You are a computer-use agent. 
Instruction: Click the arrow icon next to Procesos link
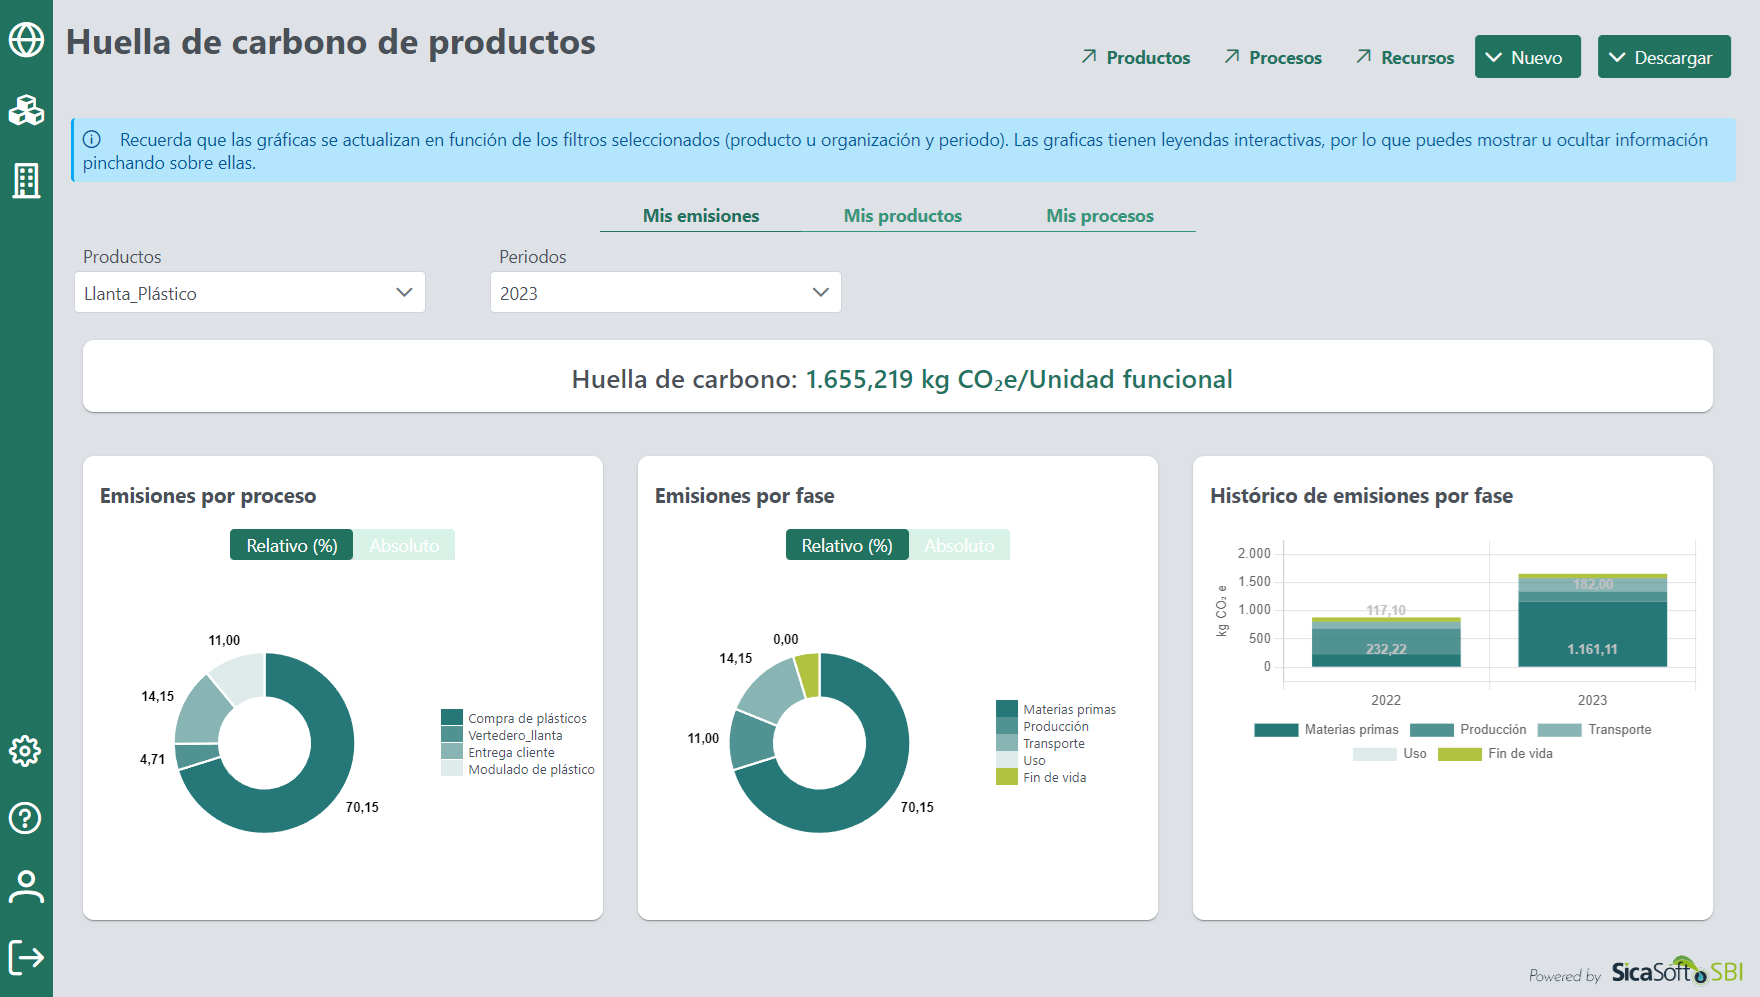1232,57
